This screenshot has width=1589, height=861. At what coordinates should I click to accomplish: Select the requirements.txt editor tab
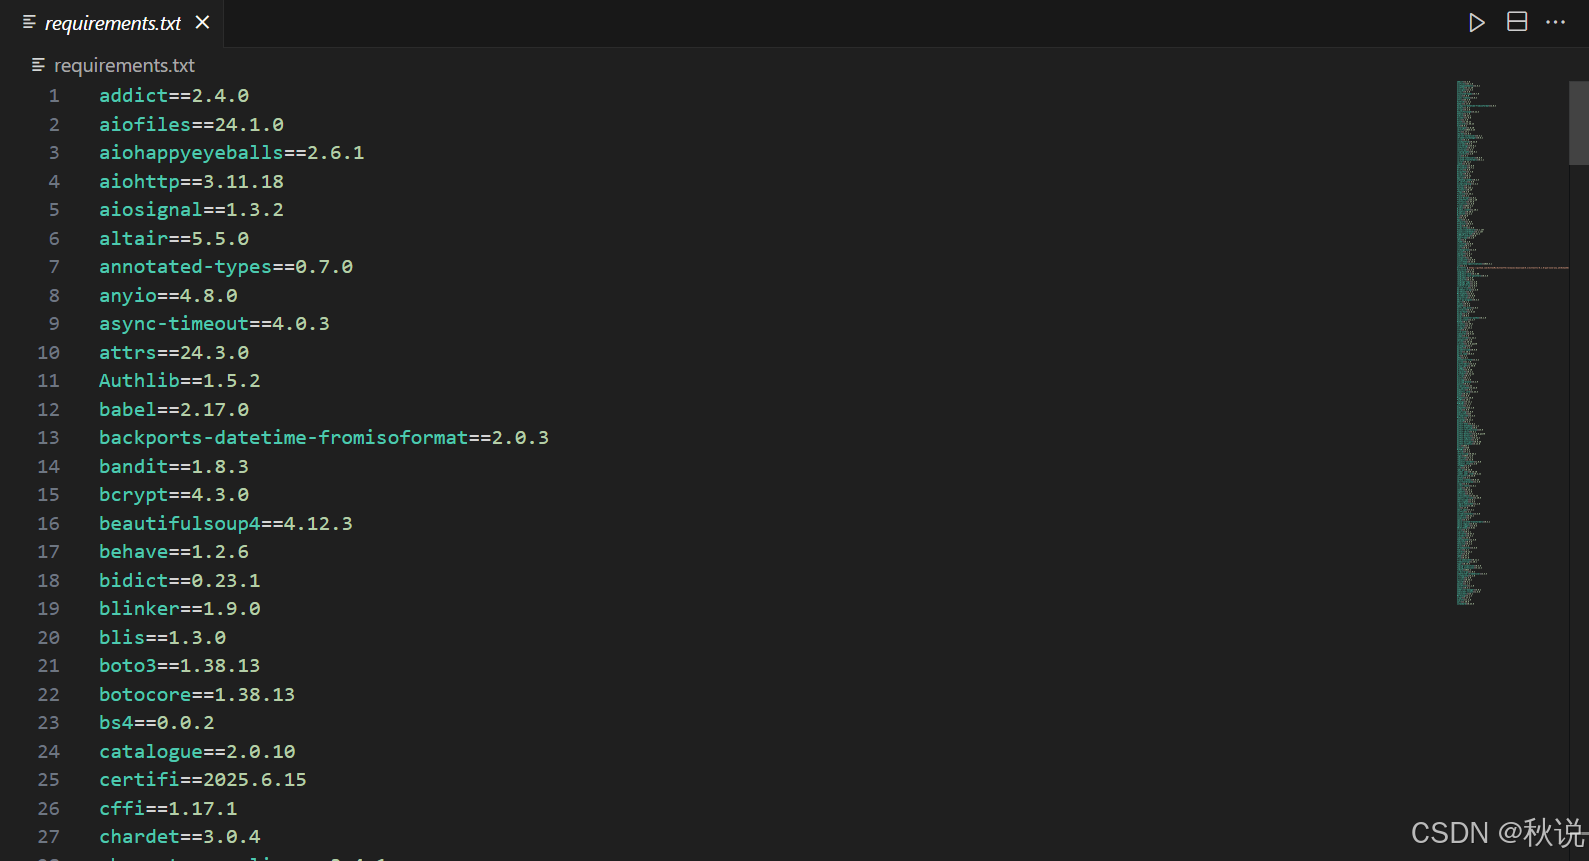(x=112, y=23)
